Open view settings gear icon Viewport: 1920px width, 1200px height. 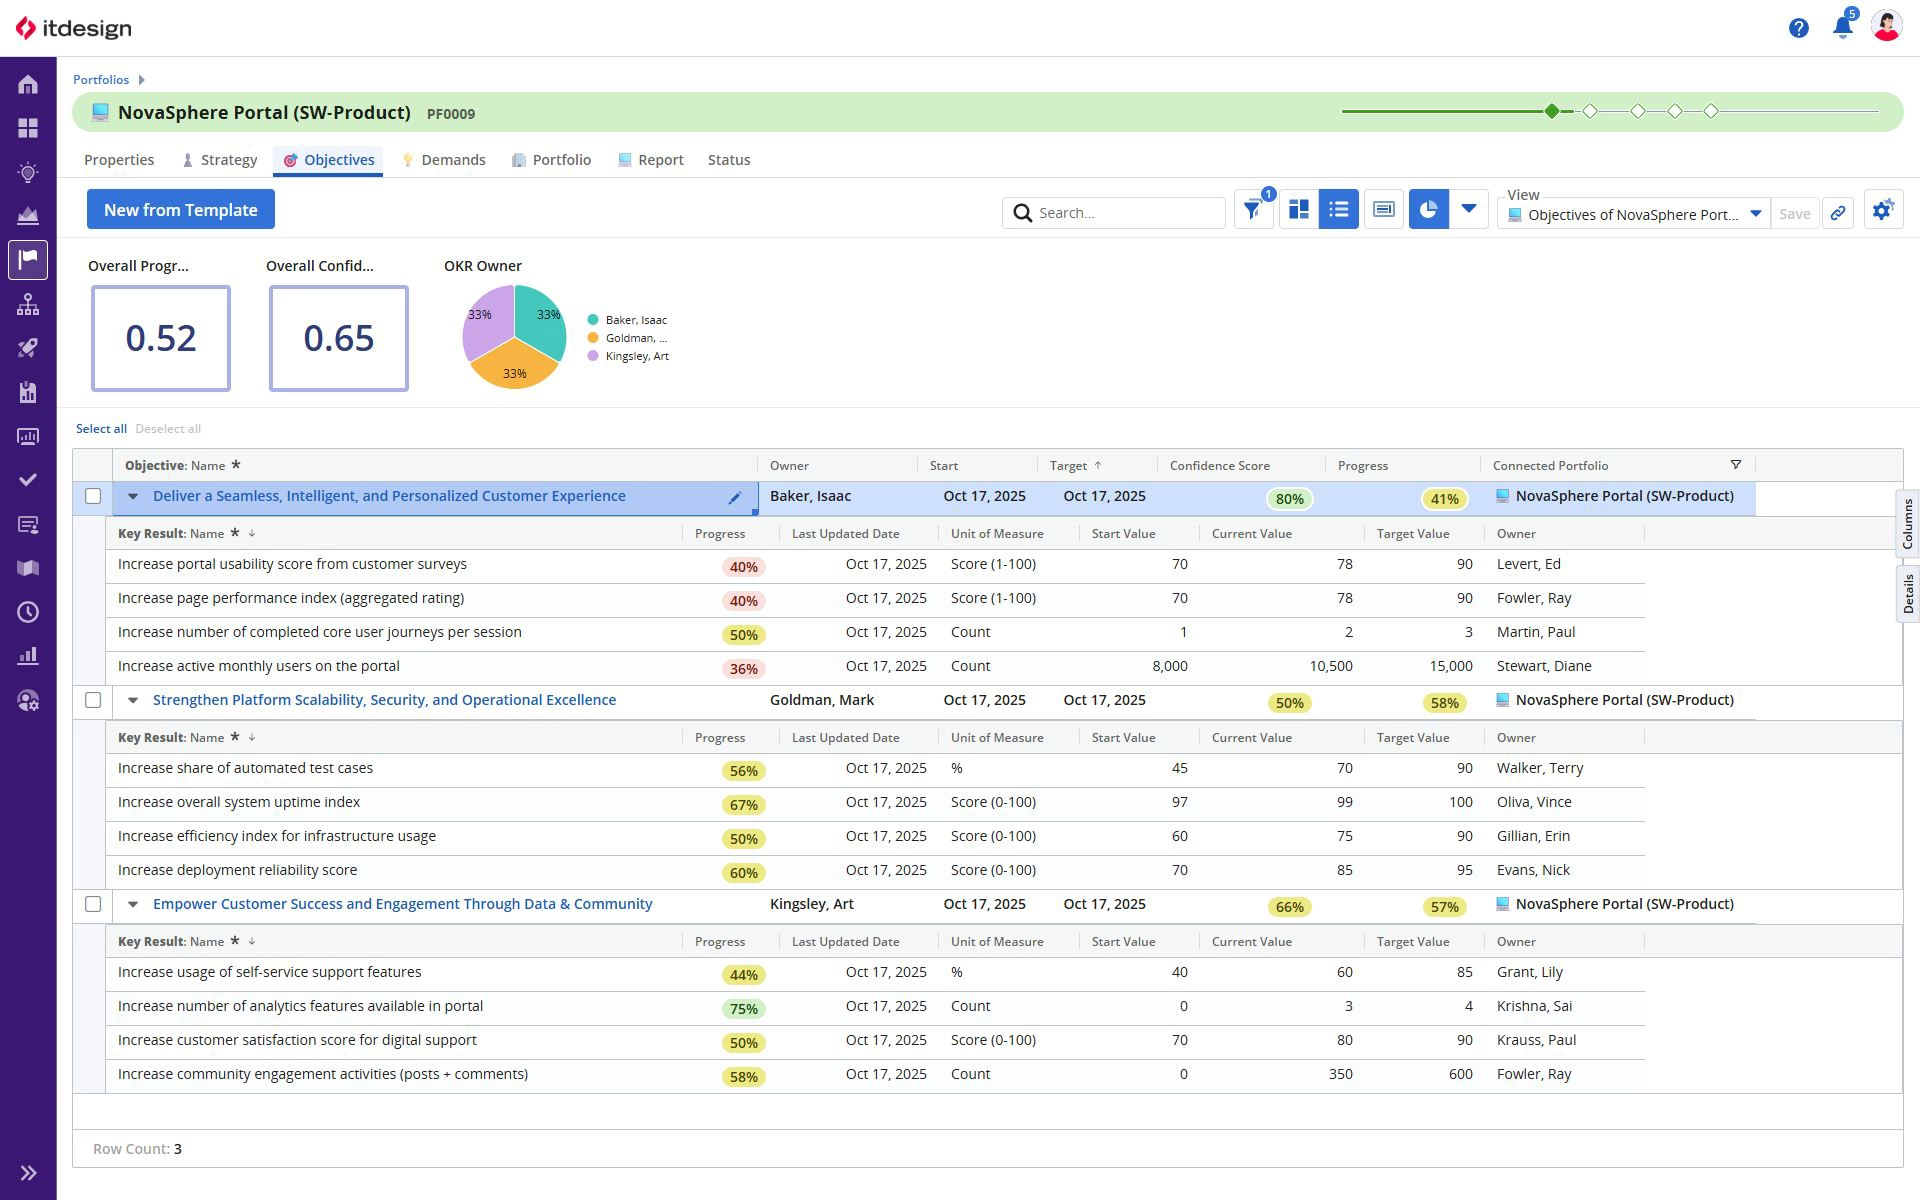[x=1883, y=210]
